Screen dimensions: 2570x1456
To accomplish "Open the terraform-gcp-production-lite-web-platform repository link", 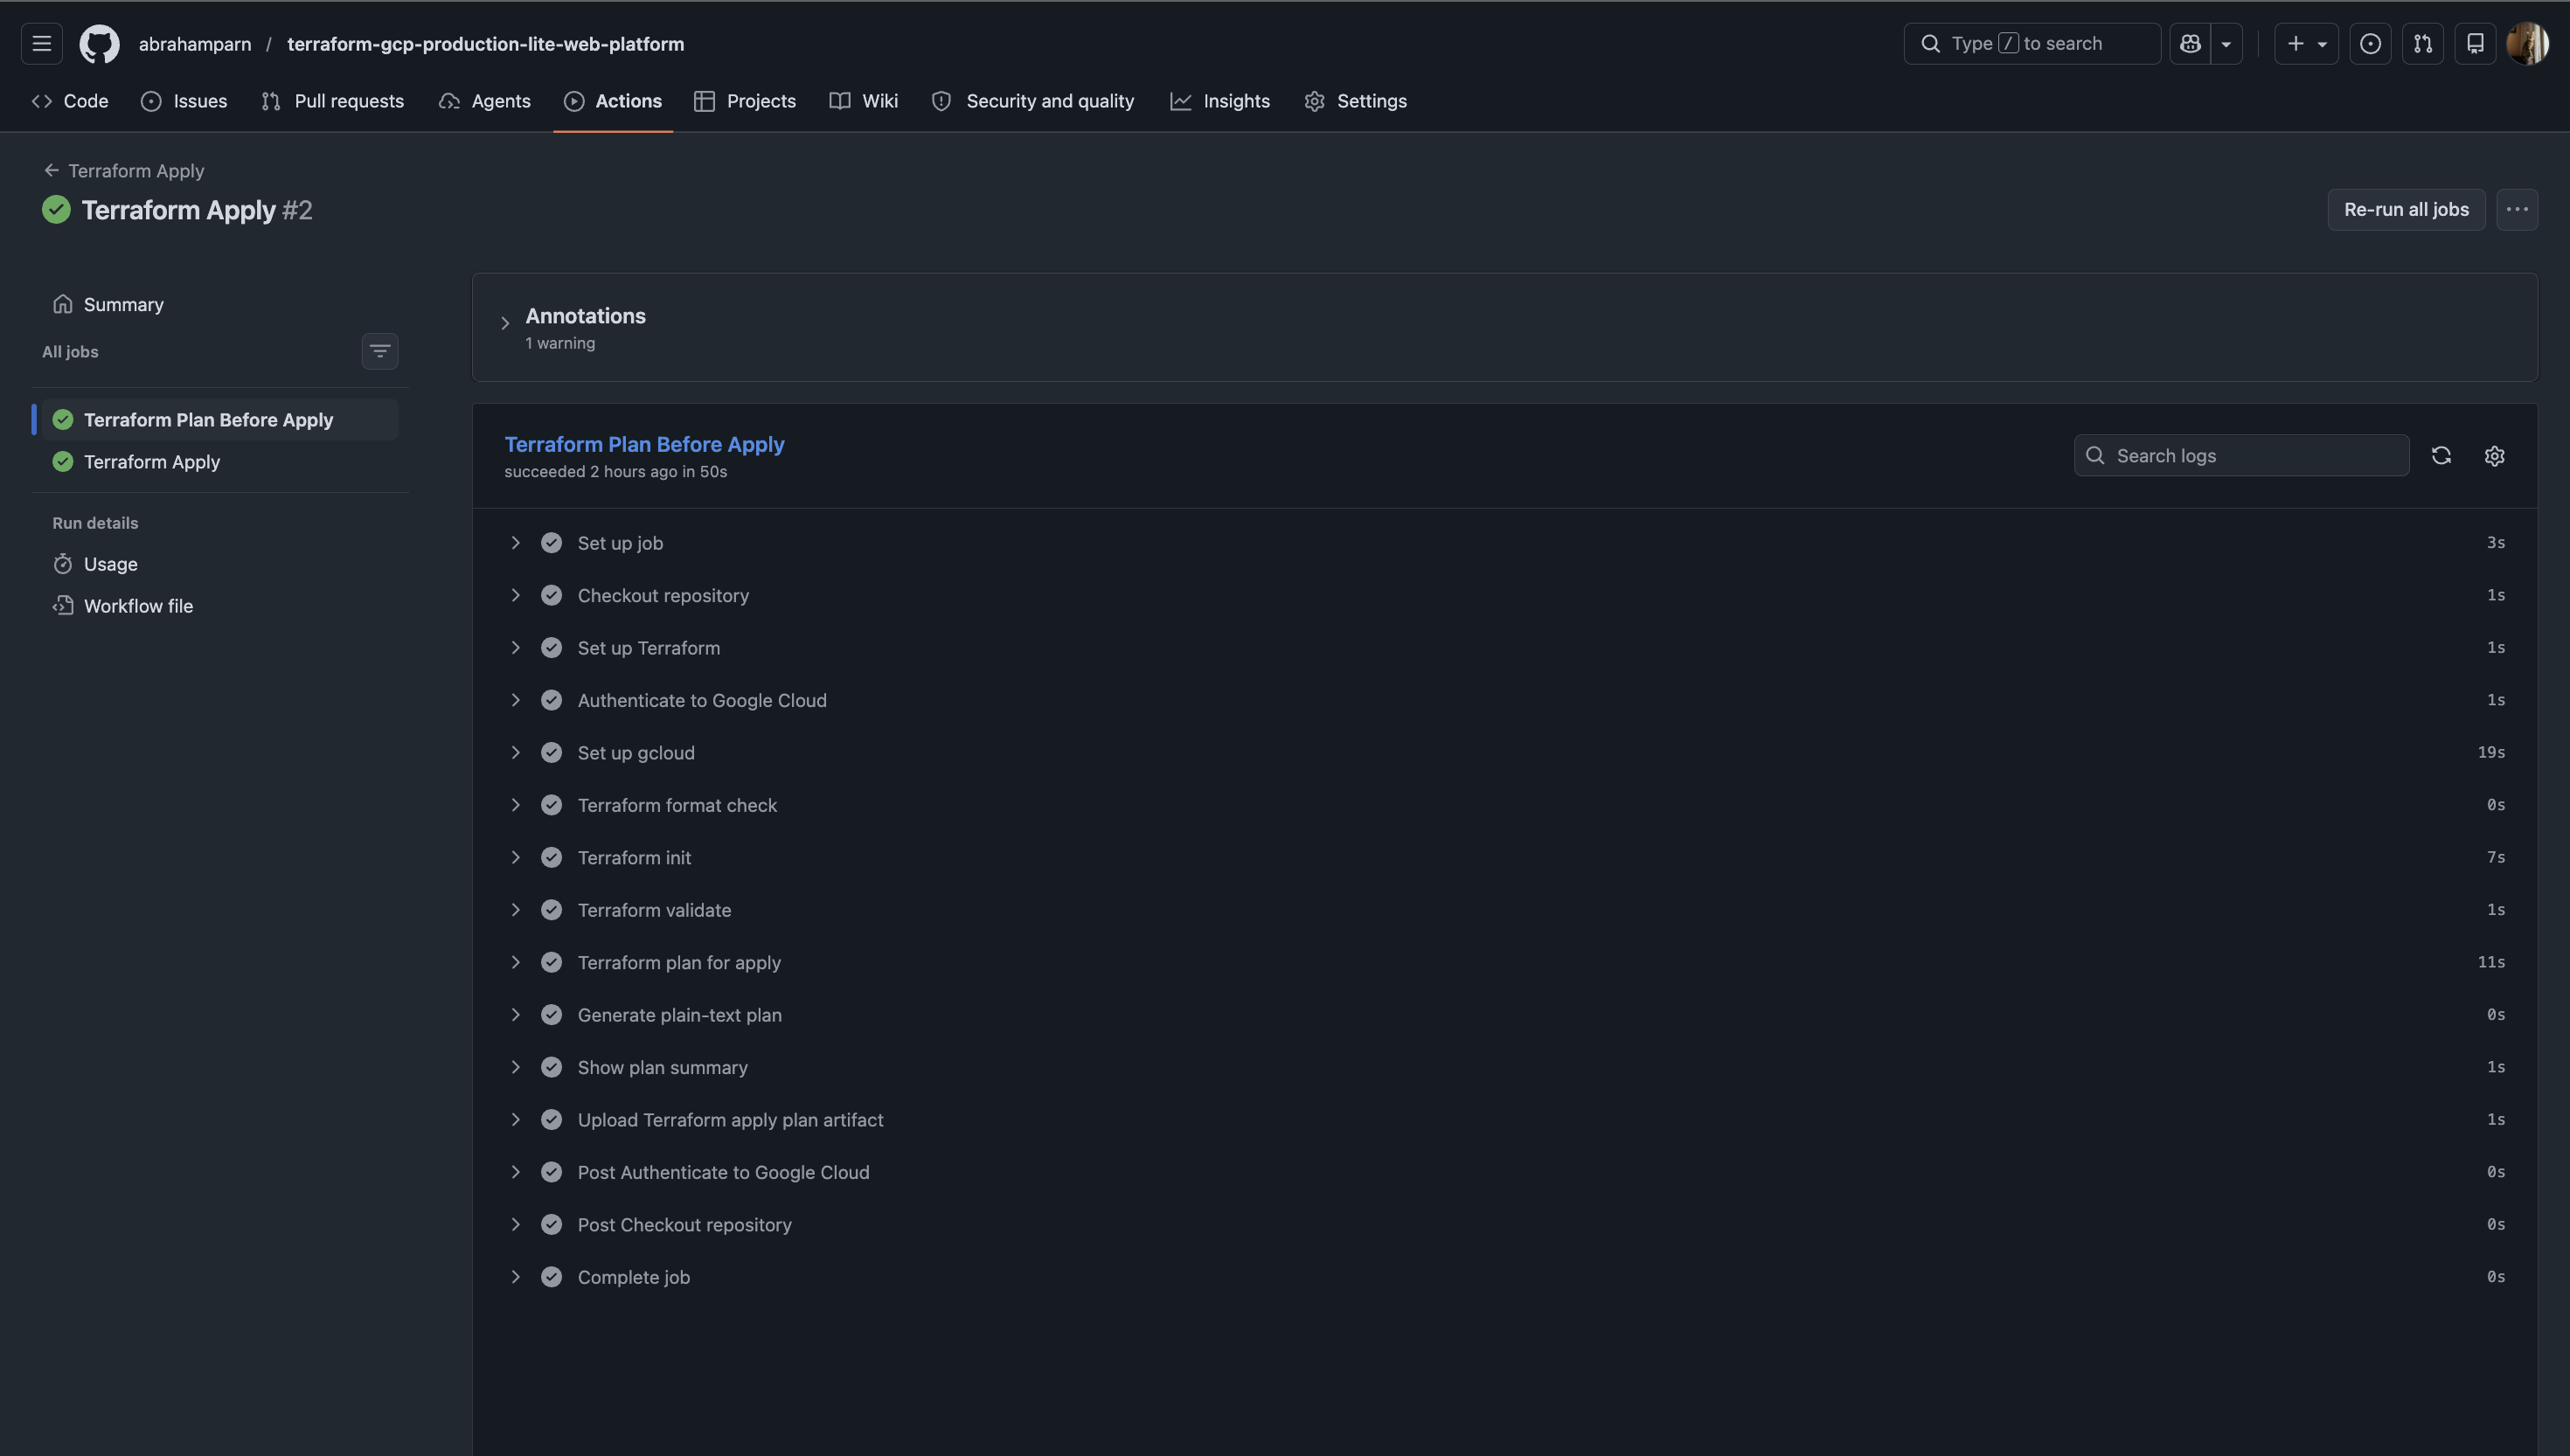I will [x=486, y=44].
